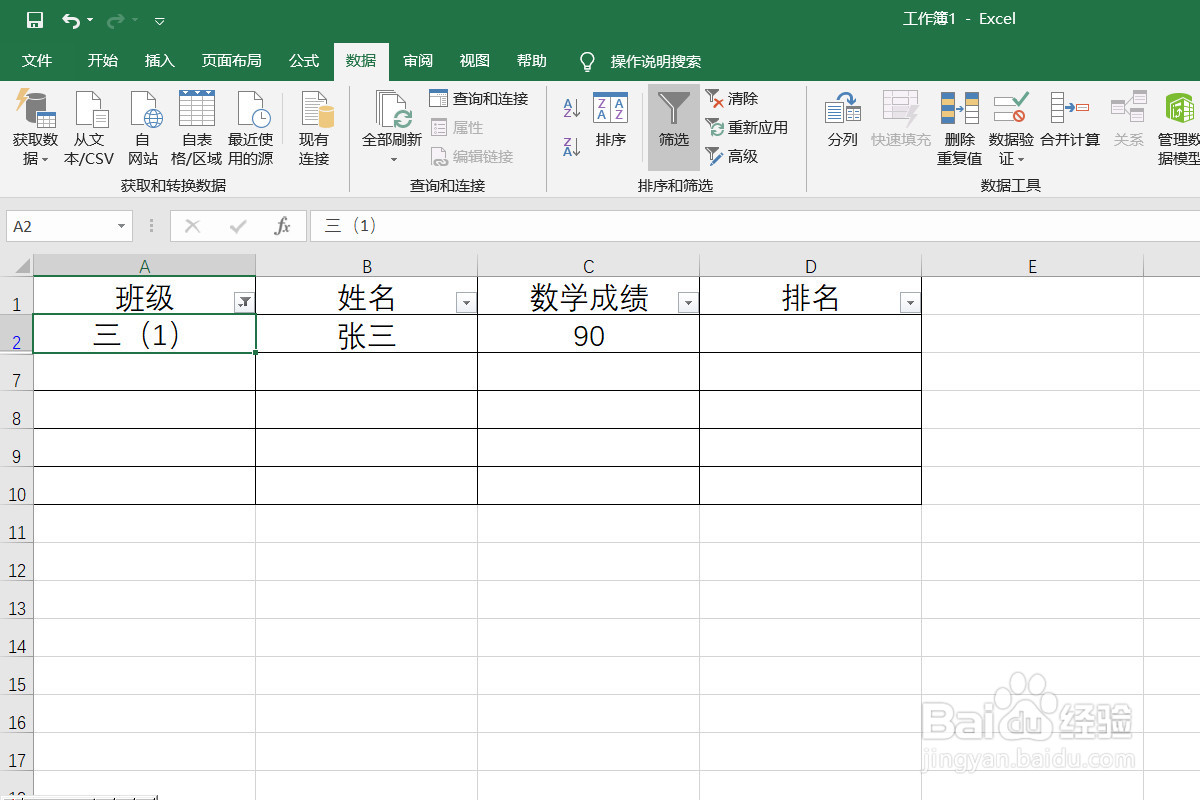The image size is (1200, 800).
Task: Click 清除 to clear the filter
Action: pyautogui.click(x=740, y=98)
